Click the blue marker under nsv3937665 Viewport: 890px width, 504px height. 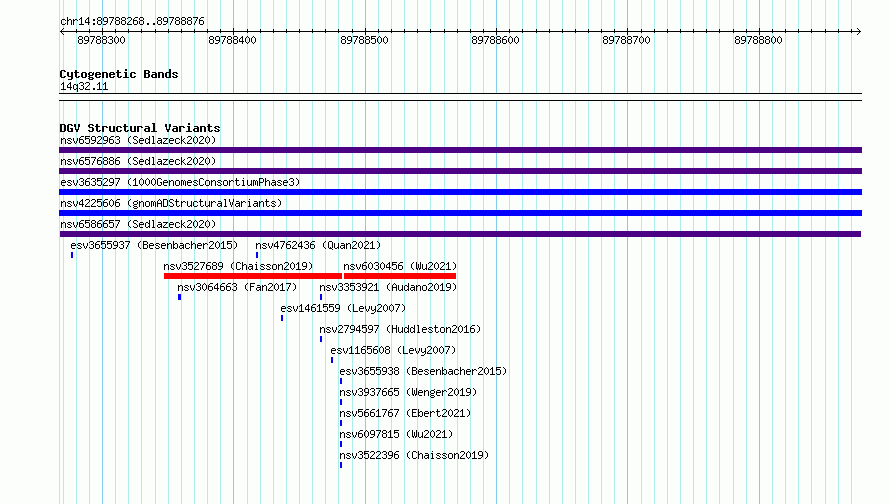(341, 402)
